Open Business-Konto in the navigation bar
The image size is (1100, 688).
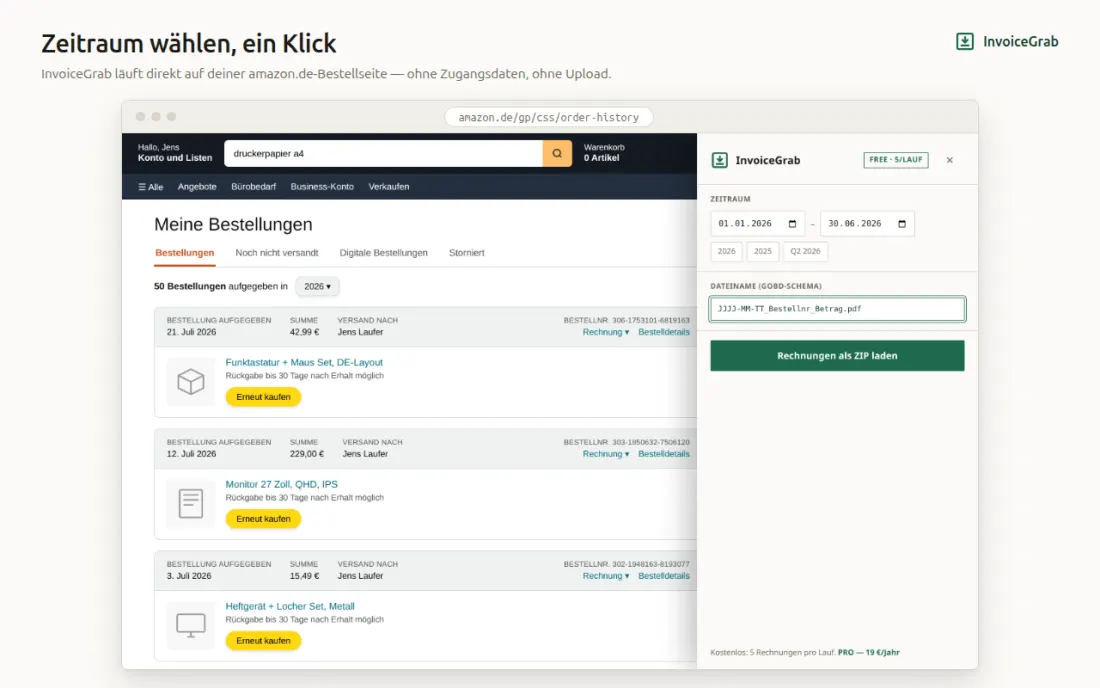[x=322, y=187]
